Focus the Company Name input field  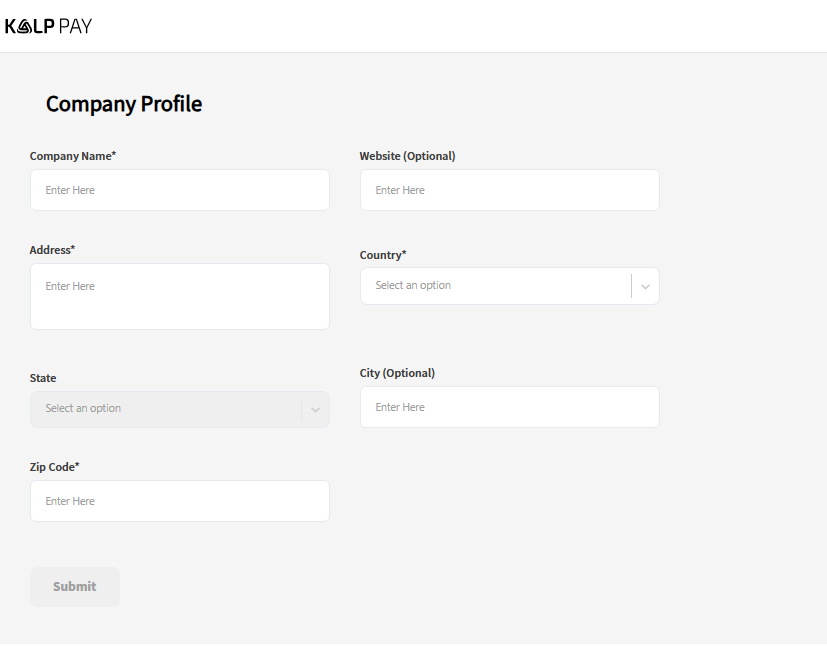click(180, 190)
